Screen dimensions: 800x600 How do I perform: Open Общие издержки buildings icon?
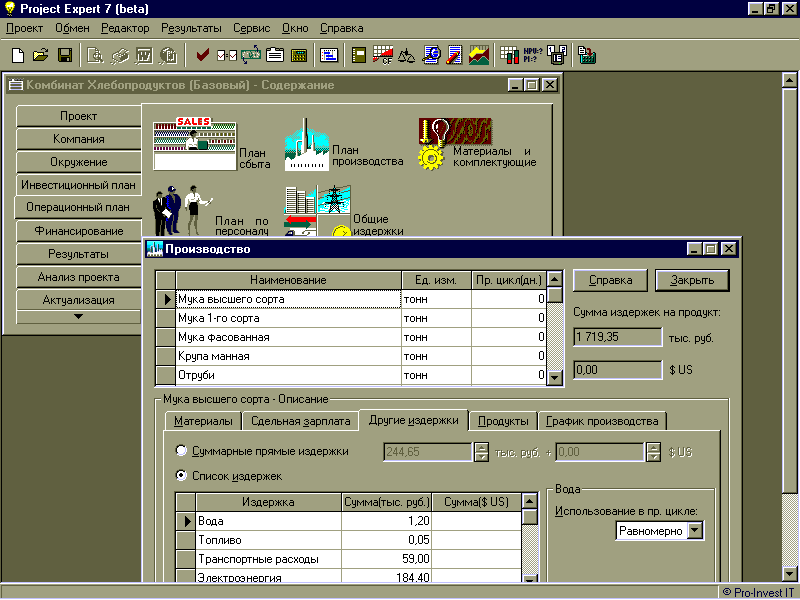click(317, 210)
